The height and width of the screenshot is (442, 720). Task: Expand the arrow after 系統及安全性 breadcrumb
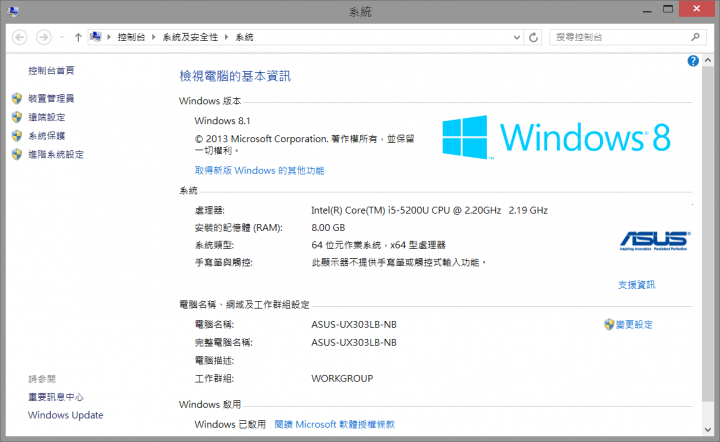(226, 37)
